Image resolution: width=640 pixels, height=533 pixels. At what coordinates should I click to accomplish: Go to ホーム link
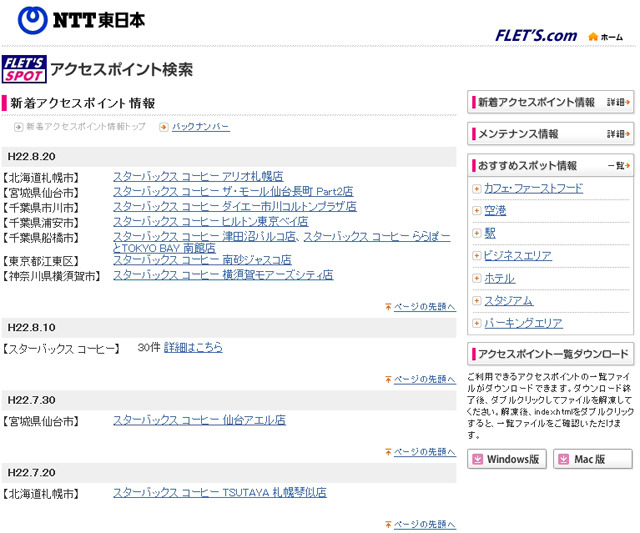click(x=611, y=37)
